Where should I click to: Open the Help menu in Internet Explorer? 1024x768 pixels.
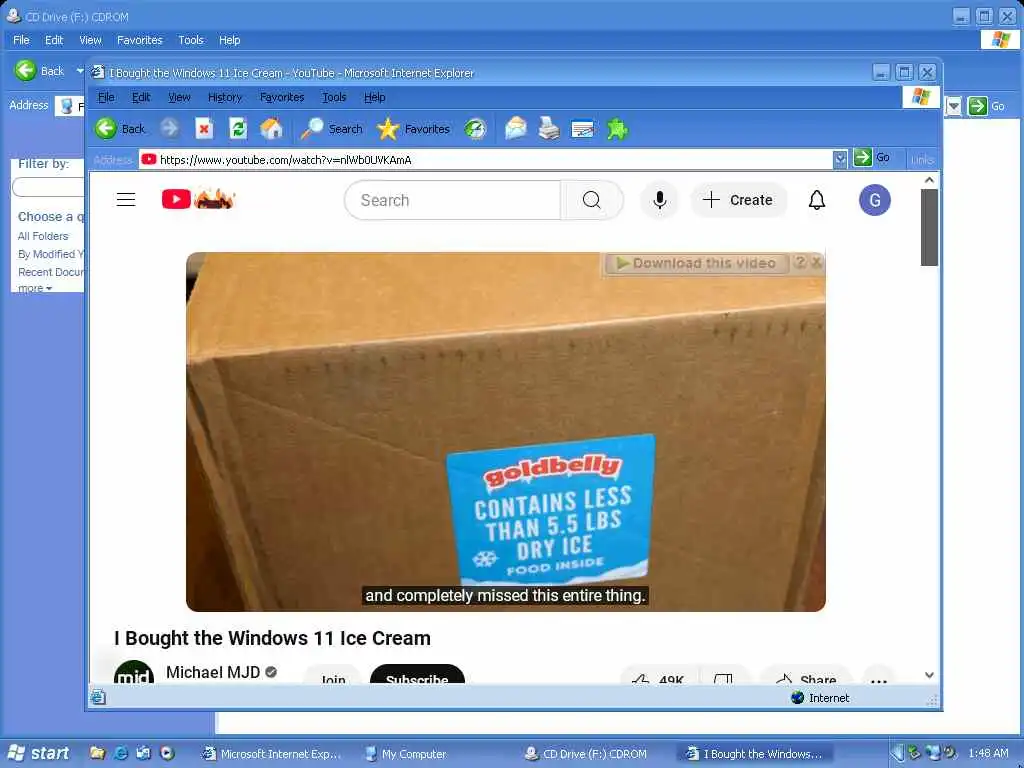pyautogui.click(x=374, y=97)
